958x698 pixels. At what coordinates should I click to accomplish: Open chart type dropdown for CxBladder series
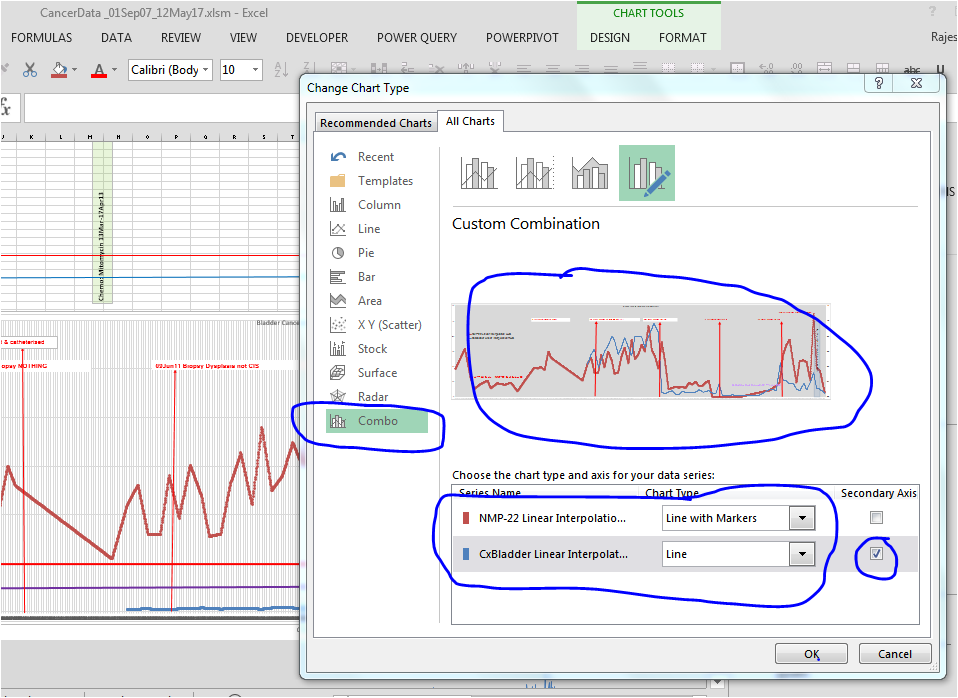point(802,554)
